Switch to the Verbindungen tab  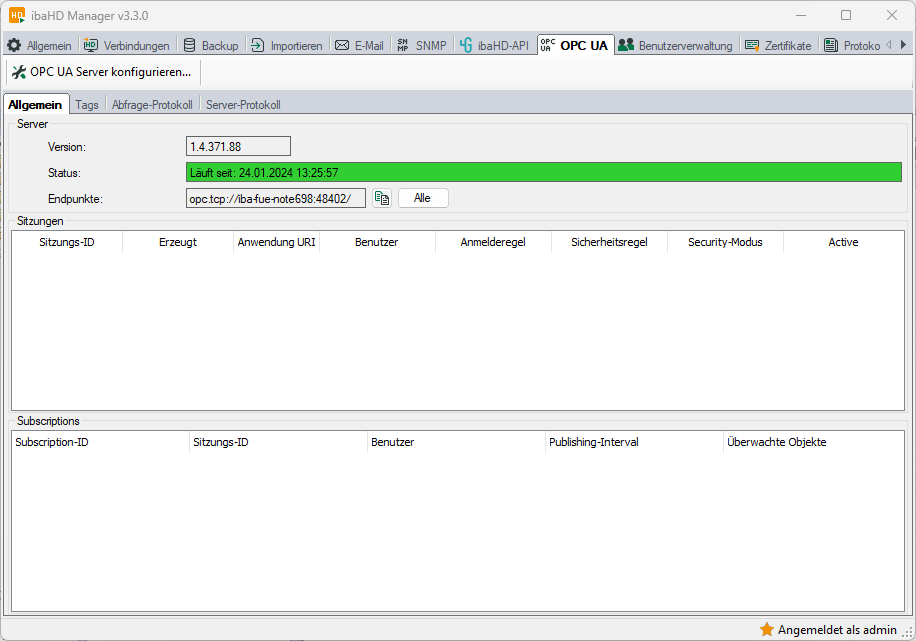[126, 46]
